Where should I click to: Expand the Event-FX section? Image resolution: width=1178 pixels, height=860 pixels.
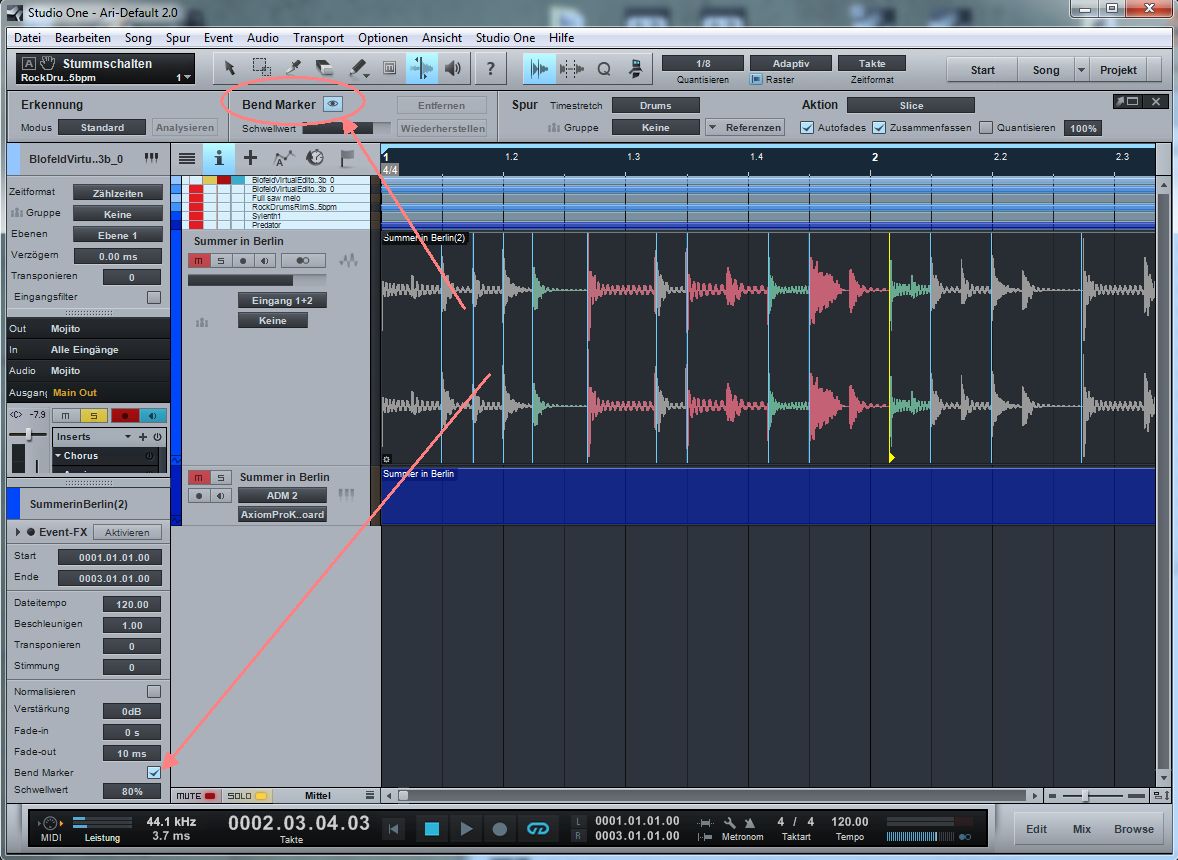(x=17, y=532)
